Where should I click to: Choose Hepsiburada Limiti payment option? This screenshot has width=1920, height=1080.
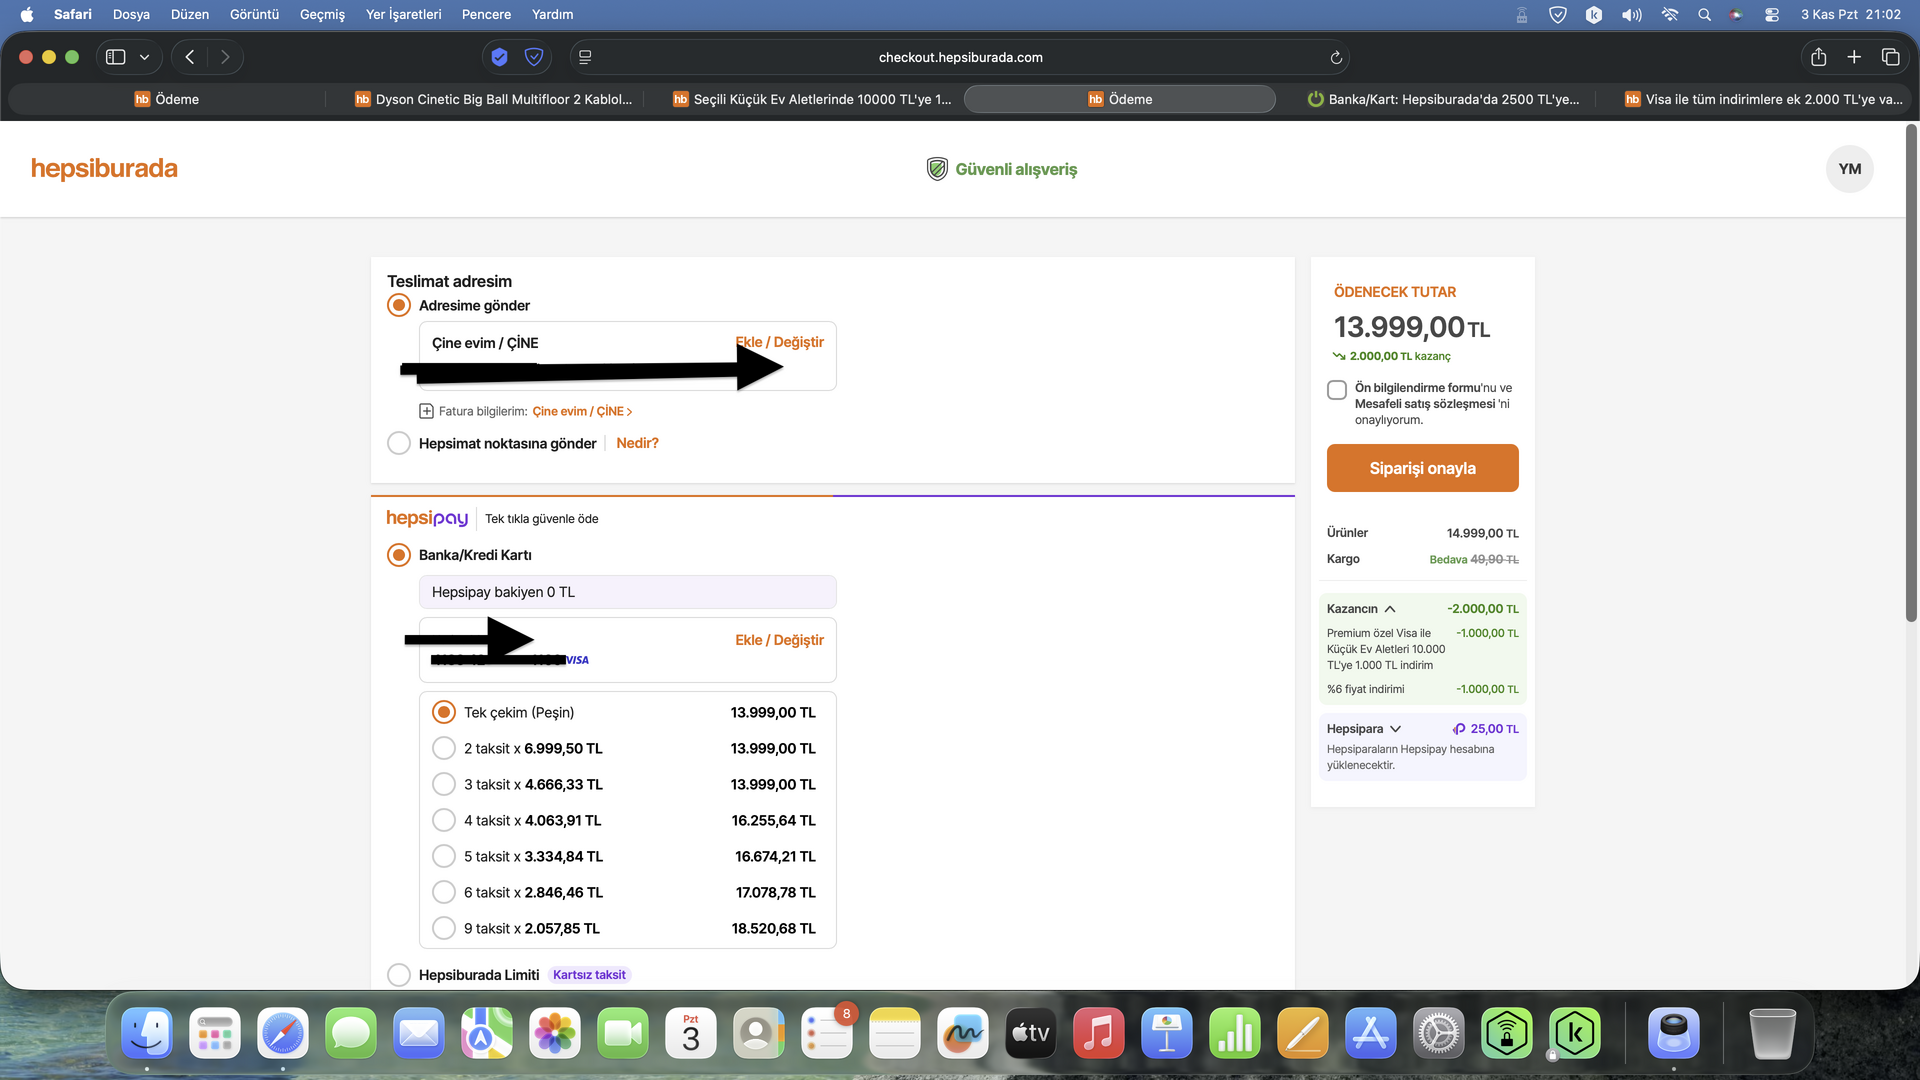click(x=399, y=974)
